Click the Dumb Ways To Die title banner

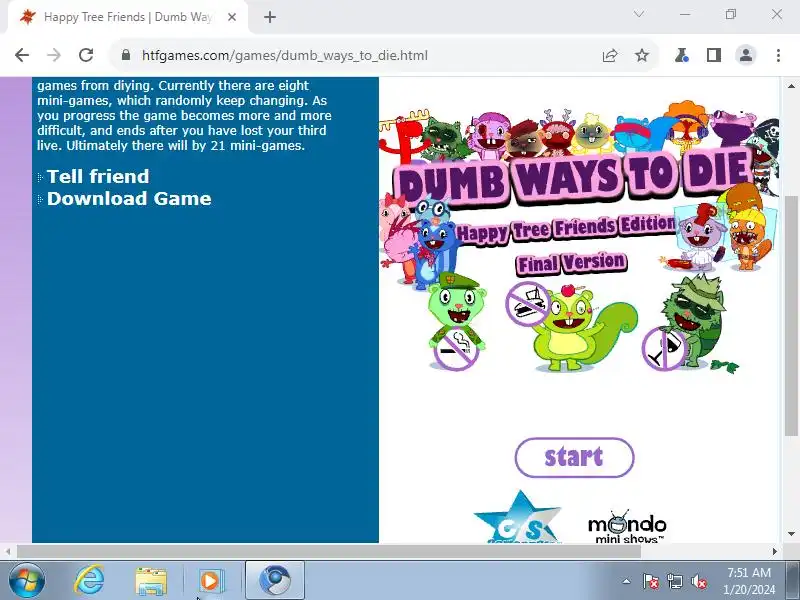click(x=574, y=177)
